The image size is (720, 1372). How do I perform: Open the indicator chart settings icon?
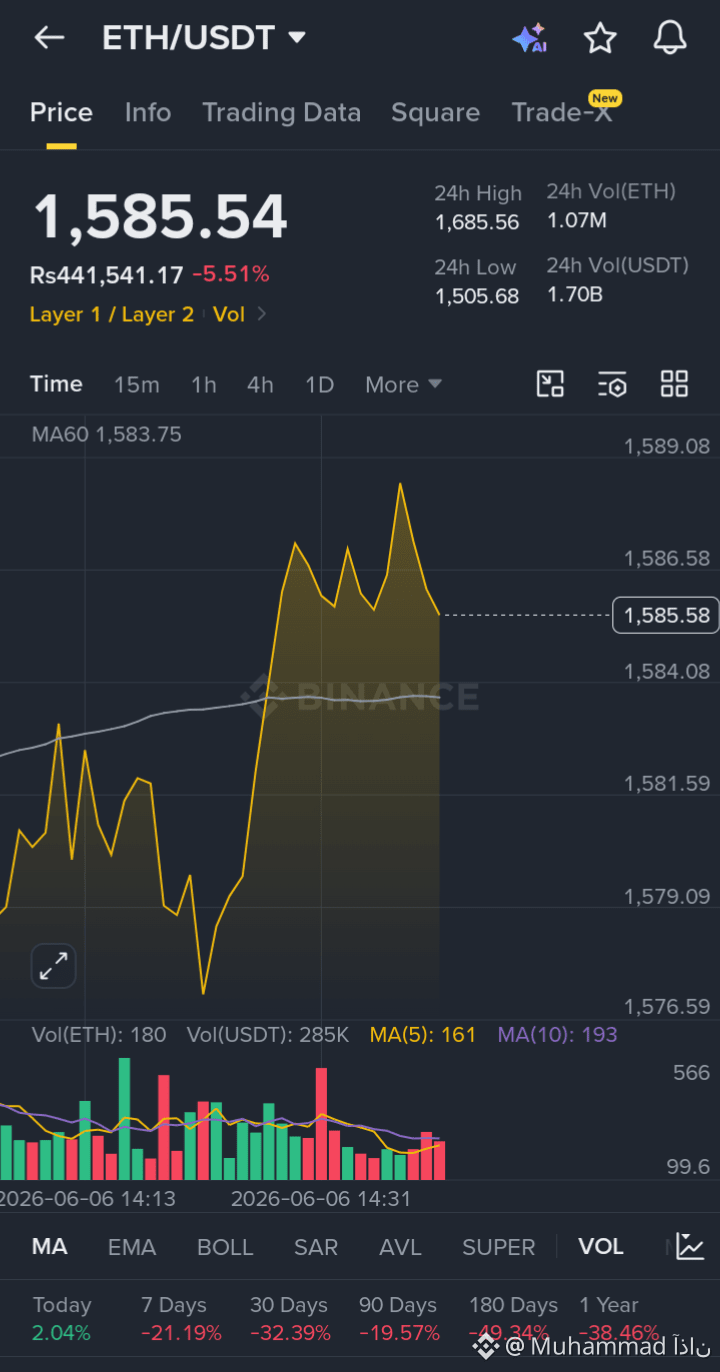point(690,1246)
